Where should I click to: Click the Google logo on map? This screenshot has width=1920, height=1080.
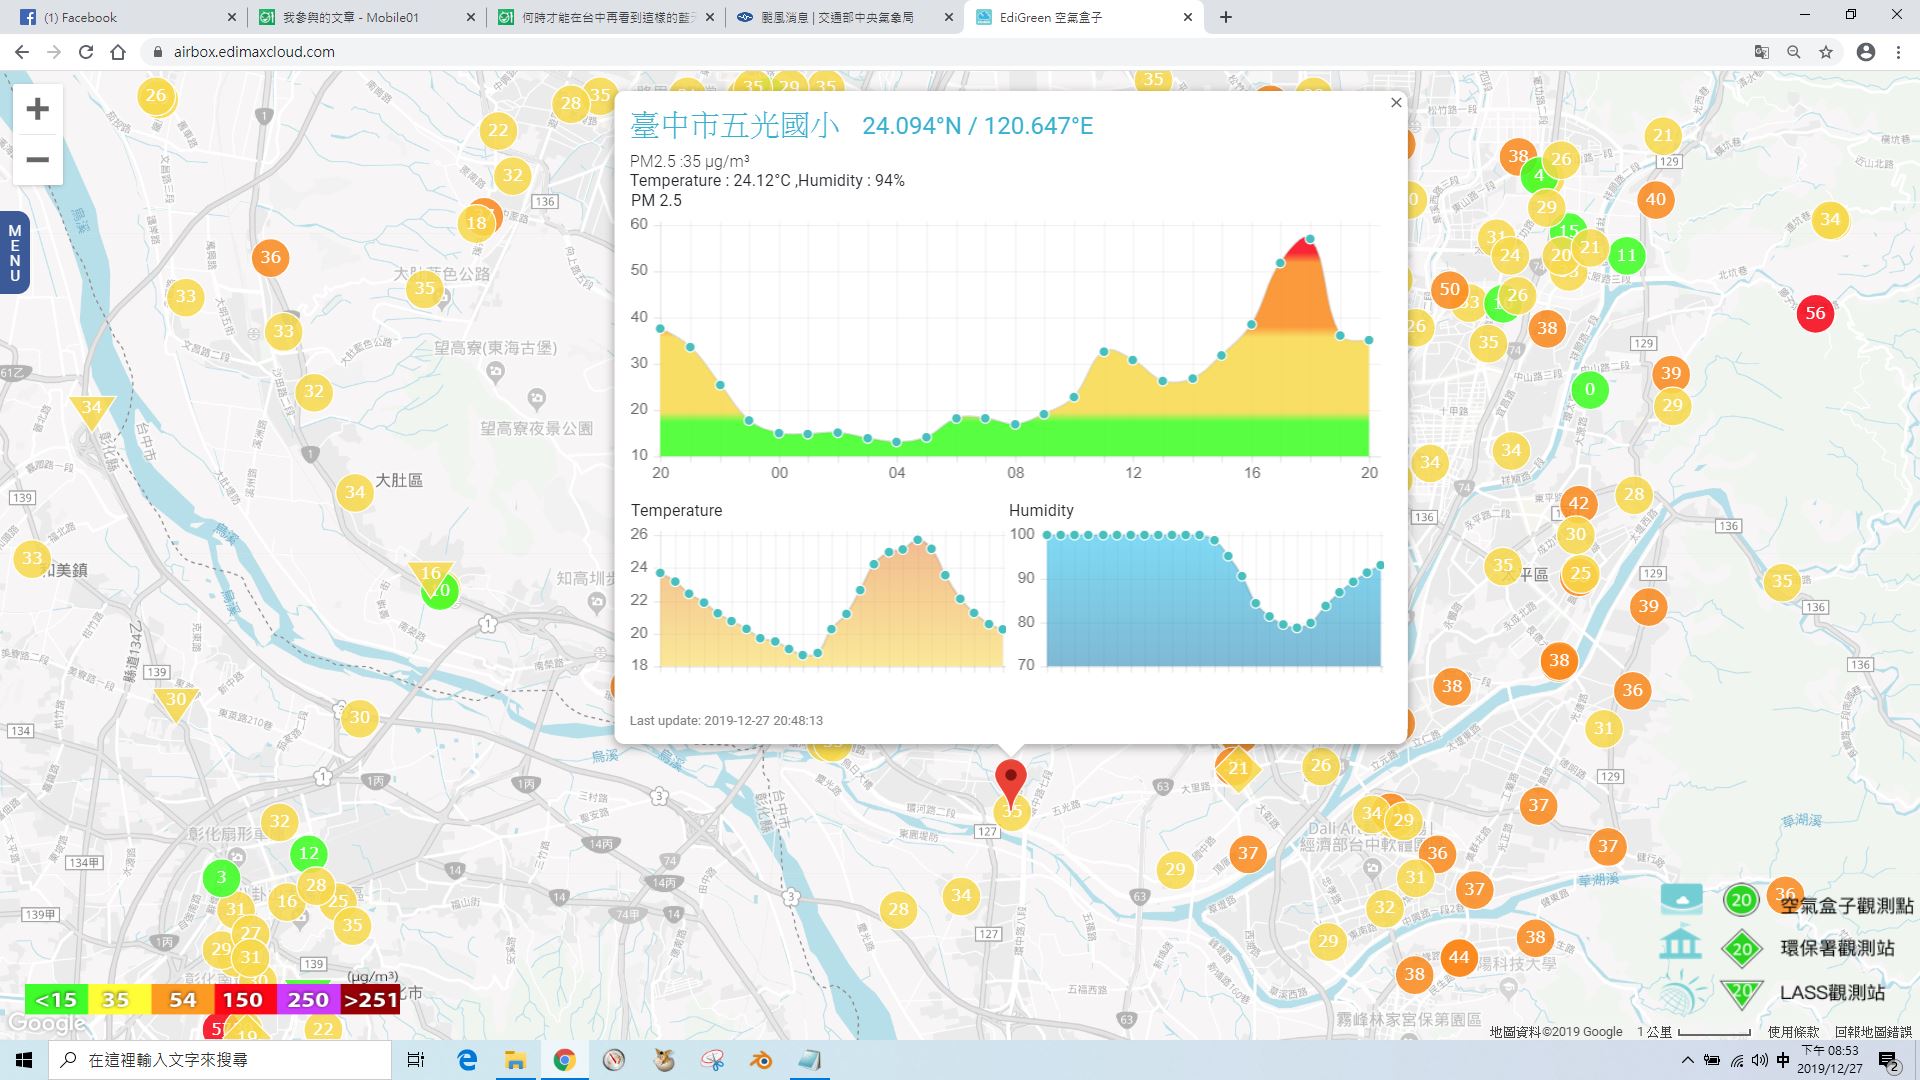(x=46, y=1024)
